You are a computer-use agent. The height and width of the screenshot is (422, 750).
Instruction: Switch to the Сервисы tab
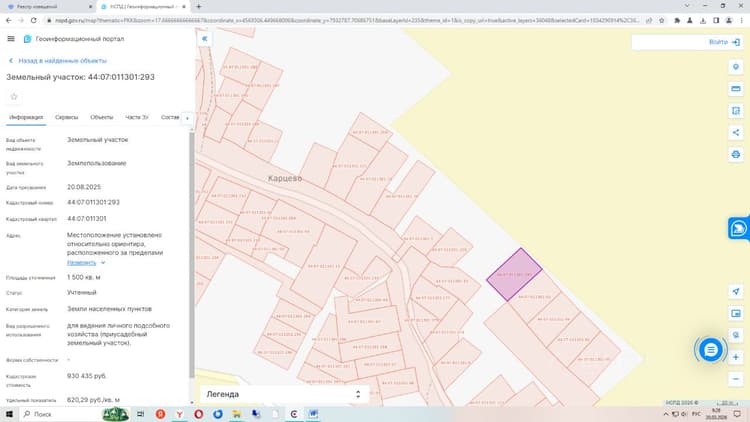[66, 117]
